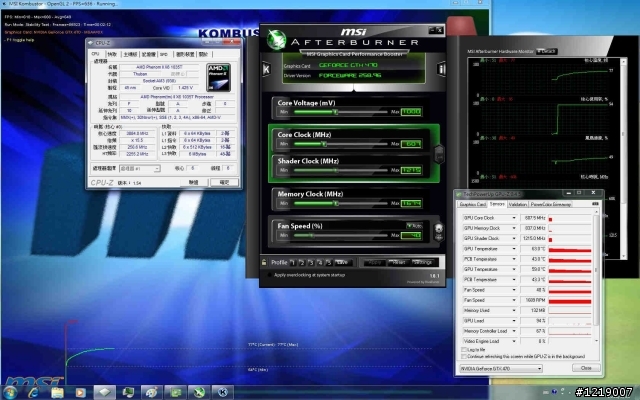
Task: Toggle the Auto fan speed checkbox
Action: [x=414, y=226]
